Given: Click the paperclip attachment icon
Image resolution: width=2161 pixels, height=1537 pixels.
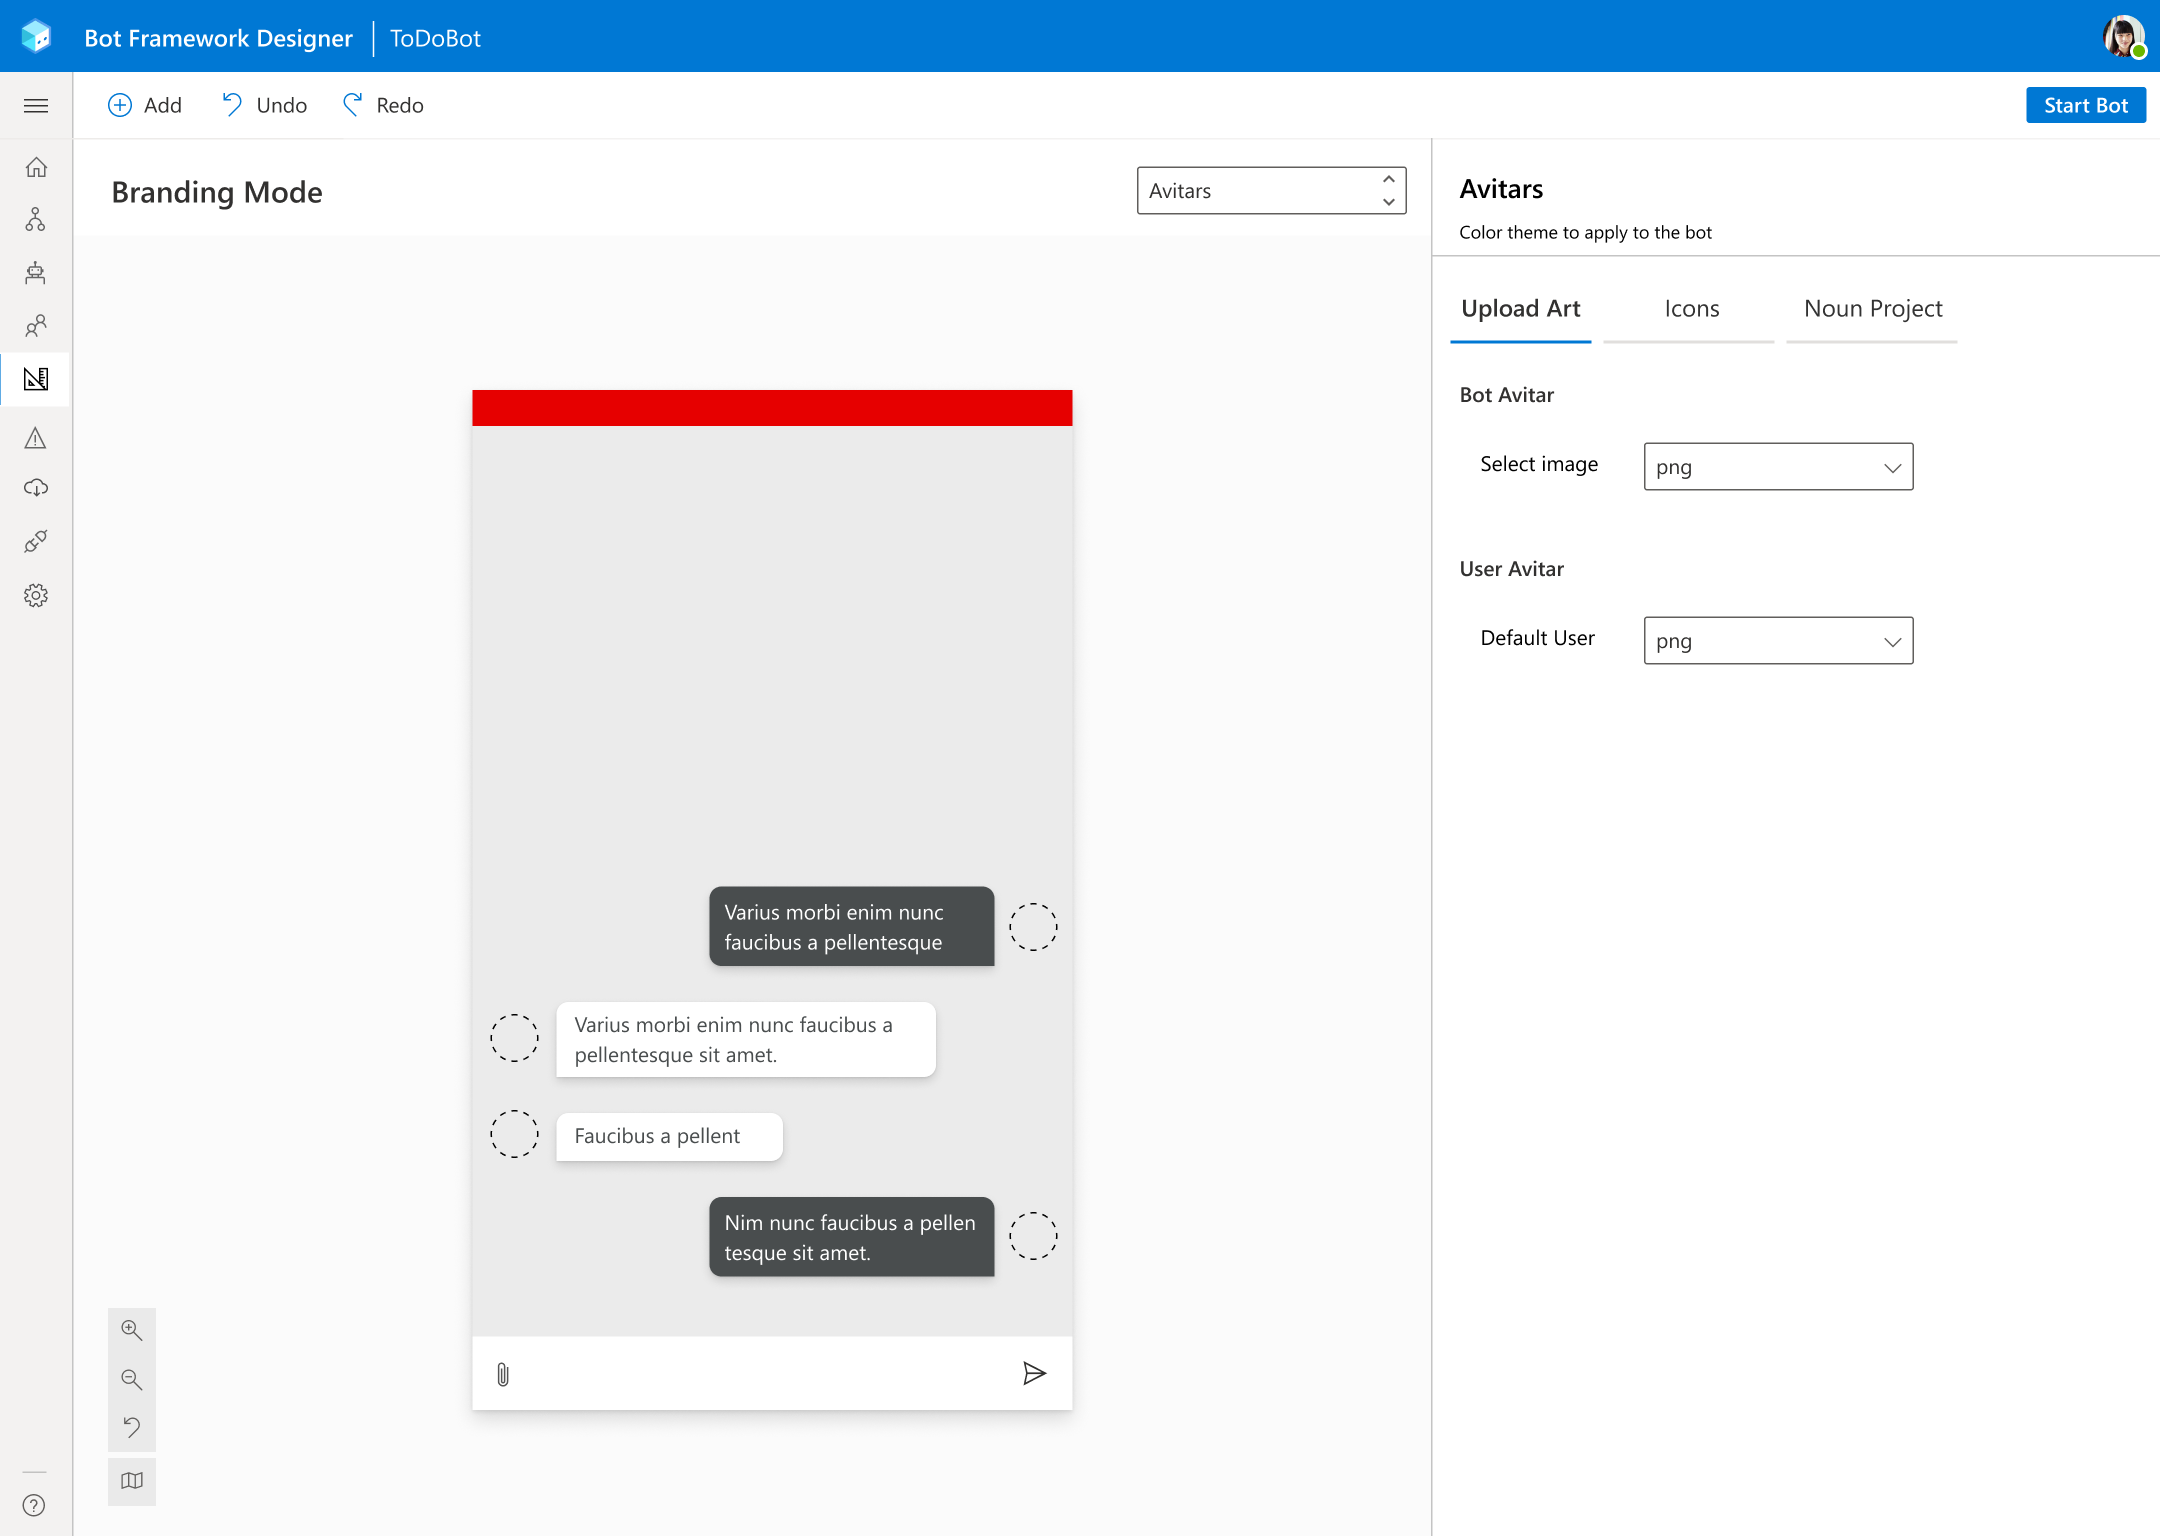Looking at the screenshot, I should pyautogui.click(x=503, y=1375).
